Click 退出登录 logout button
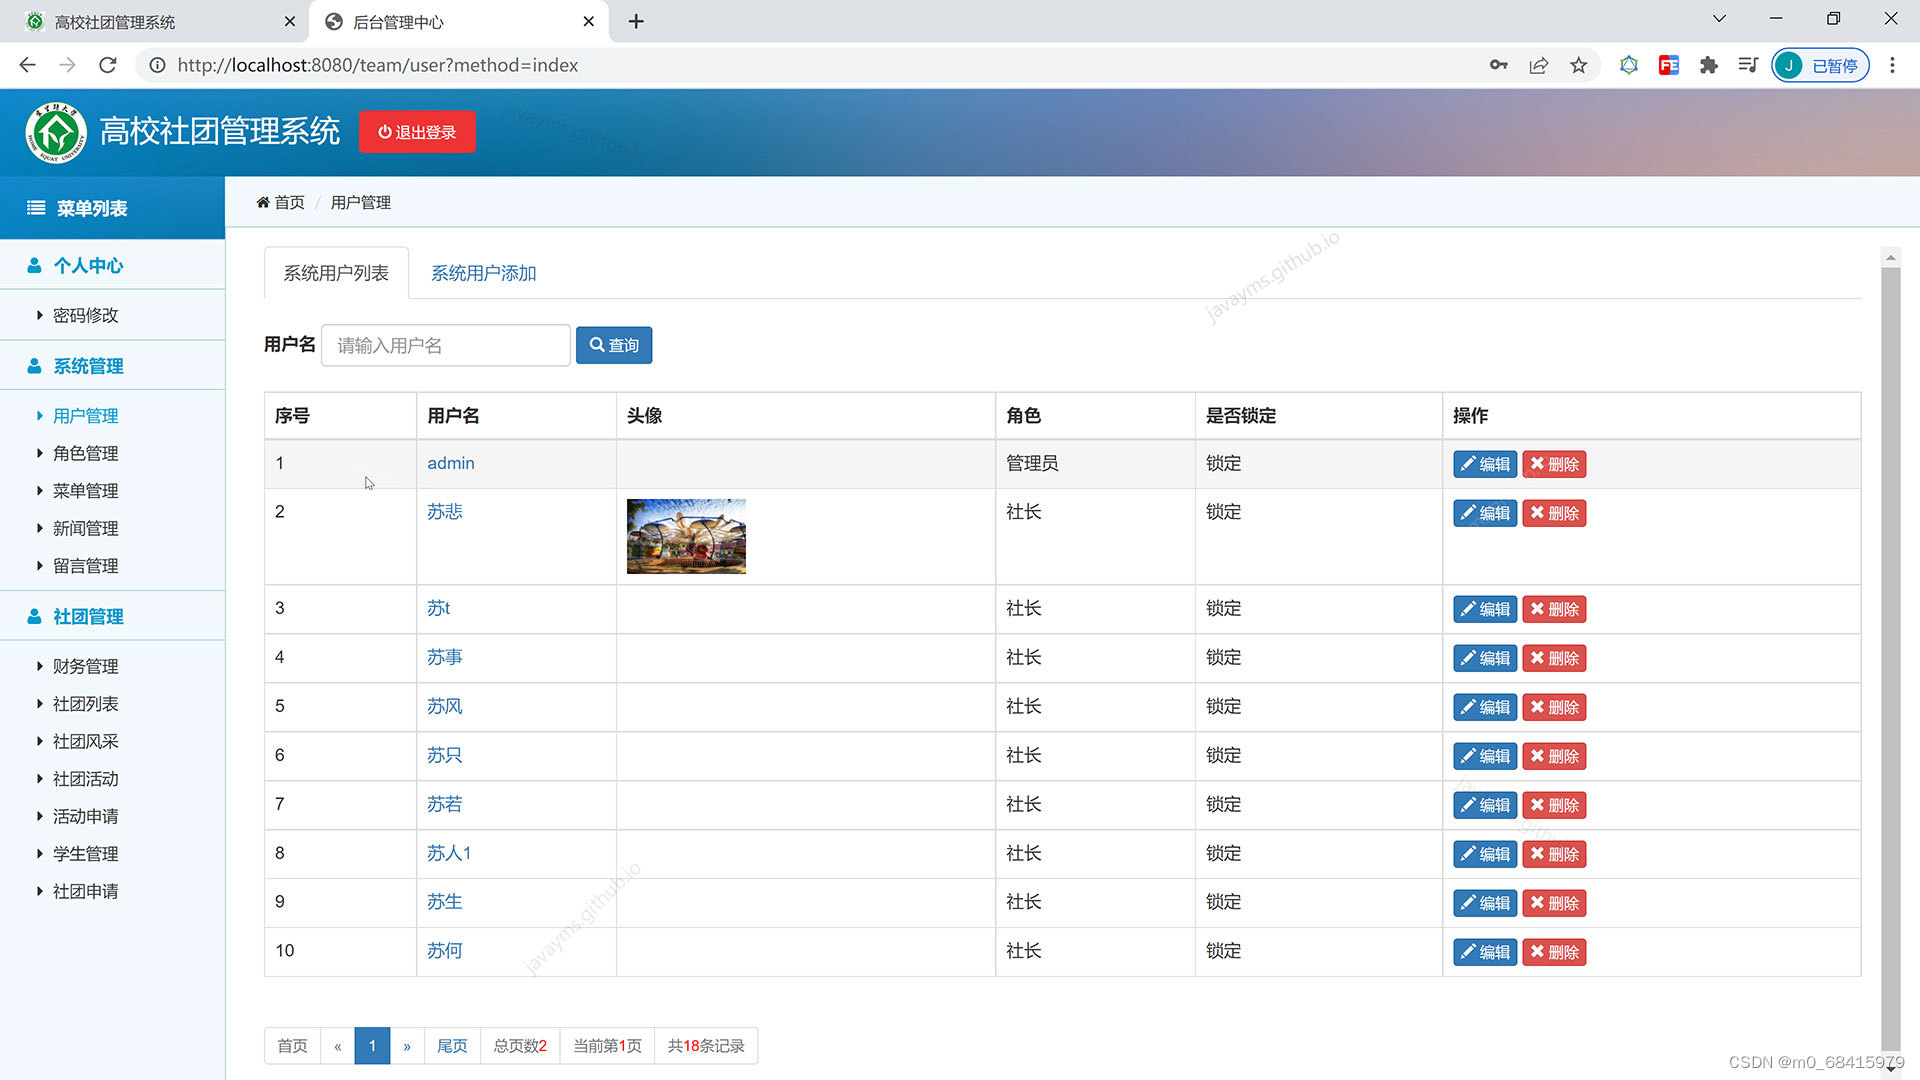Viewport: 1920px width, 1080px height. coord(417,132)
